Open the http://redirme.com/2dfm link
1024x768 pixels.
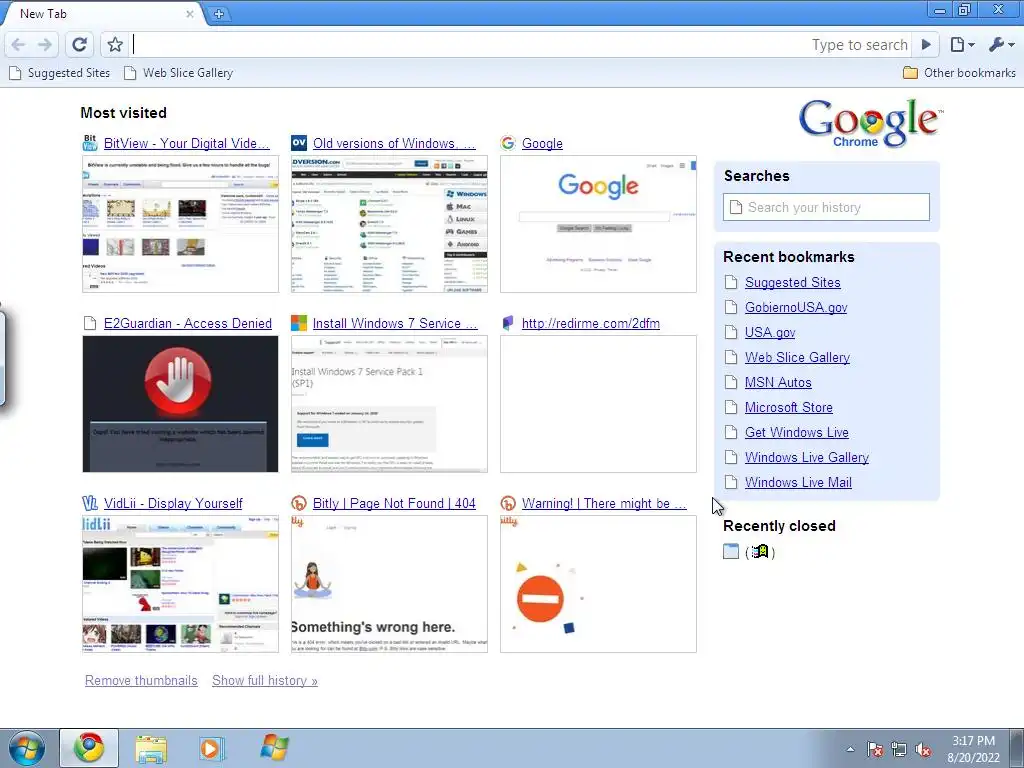click(x=590, y=323)
